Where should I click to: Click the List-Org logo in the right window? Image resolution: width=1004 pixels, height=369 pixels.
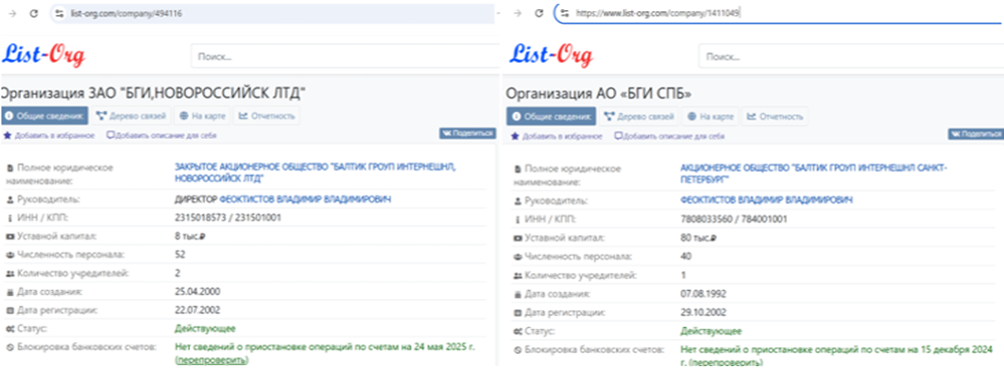click(x=551, y=56)
